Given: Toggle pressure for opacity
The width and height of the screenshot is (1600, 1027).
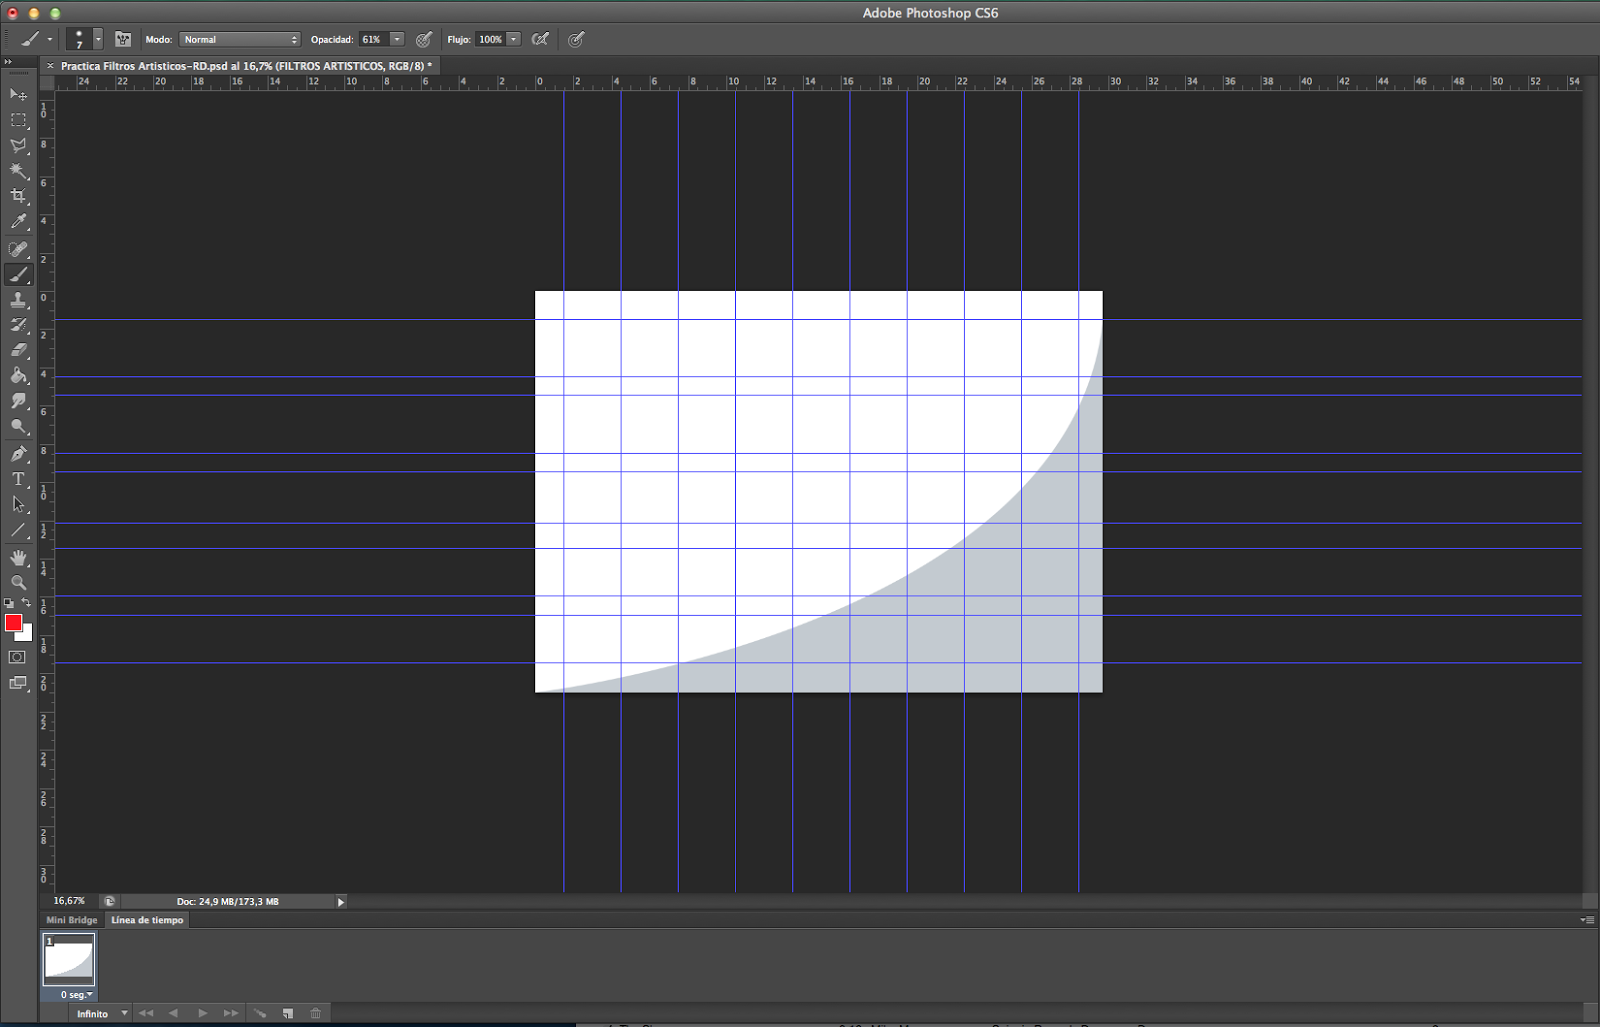Looking at the screenshot, I should point(424,39).
